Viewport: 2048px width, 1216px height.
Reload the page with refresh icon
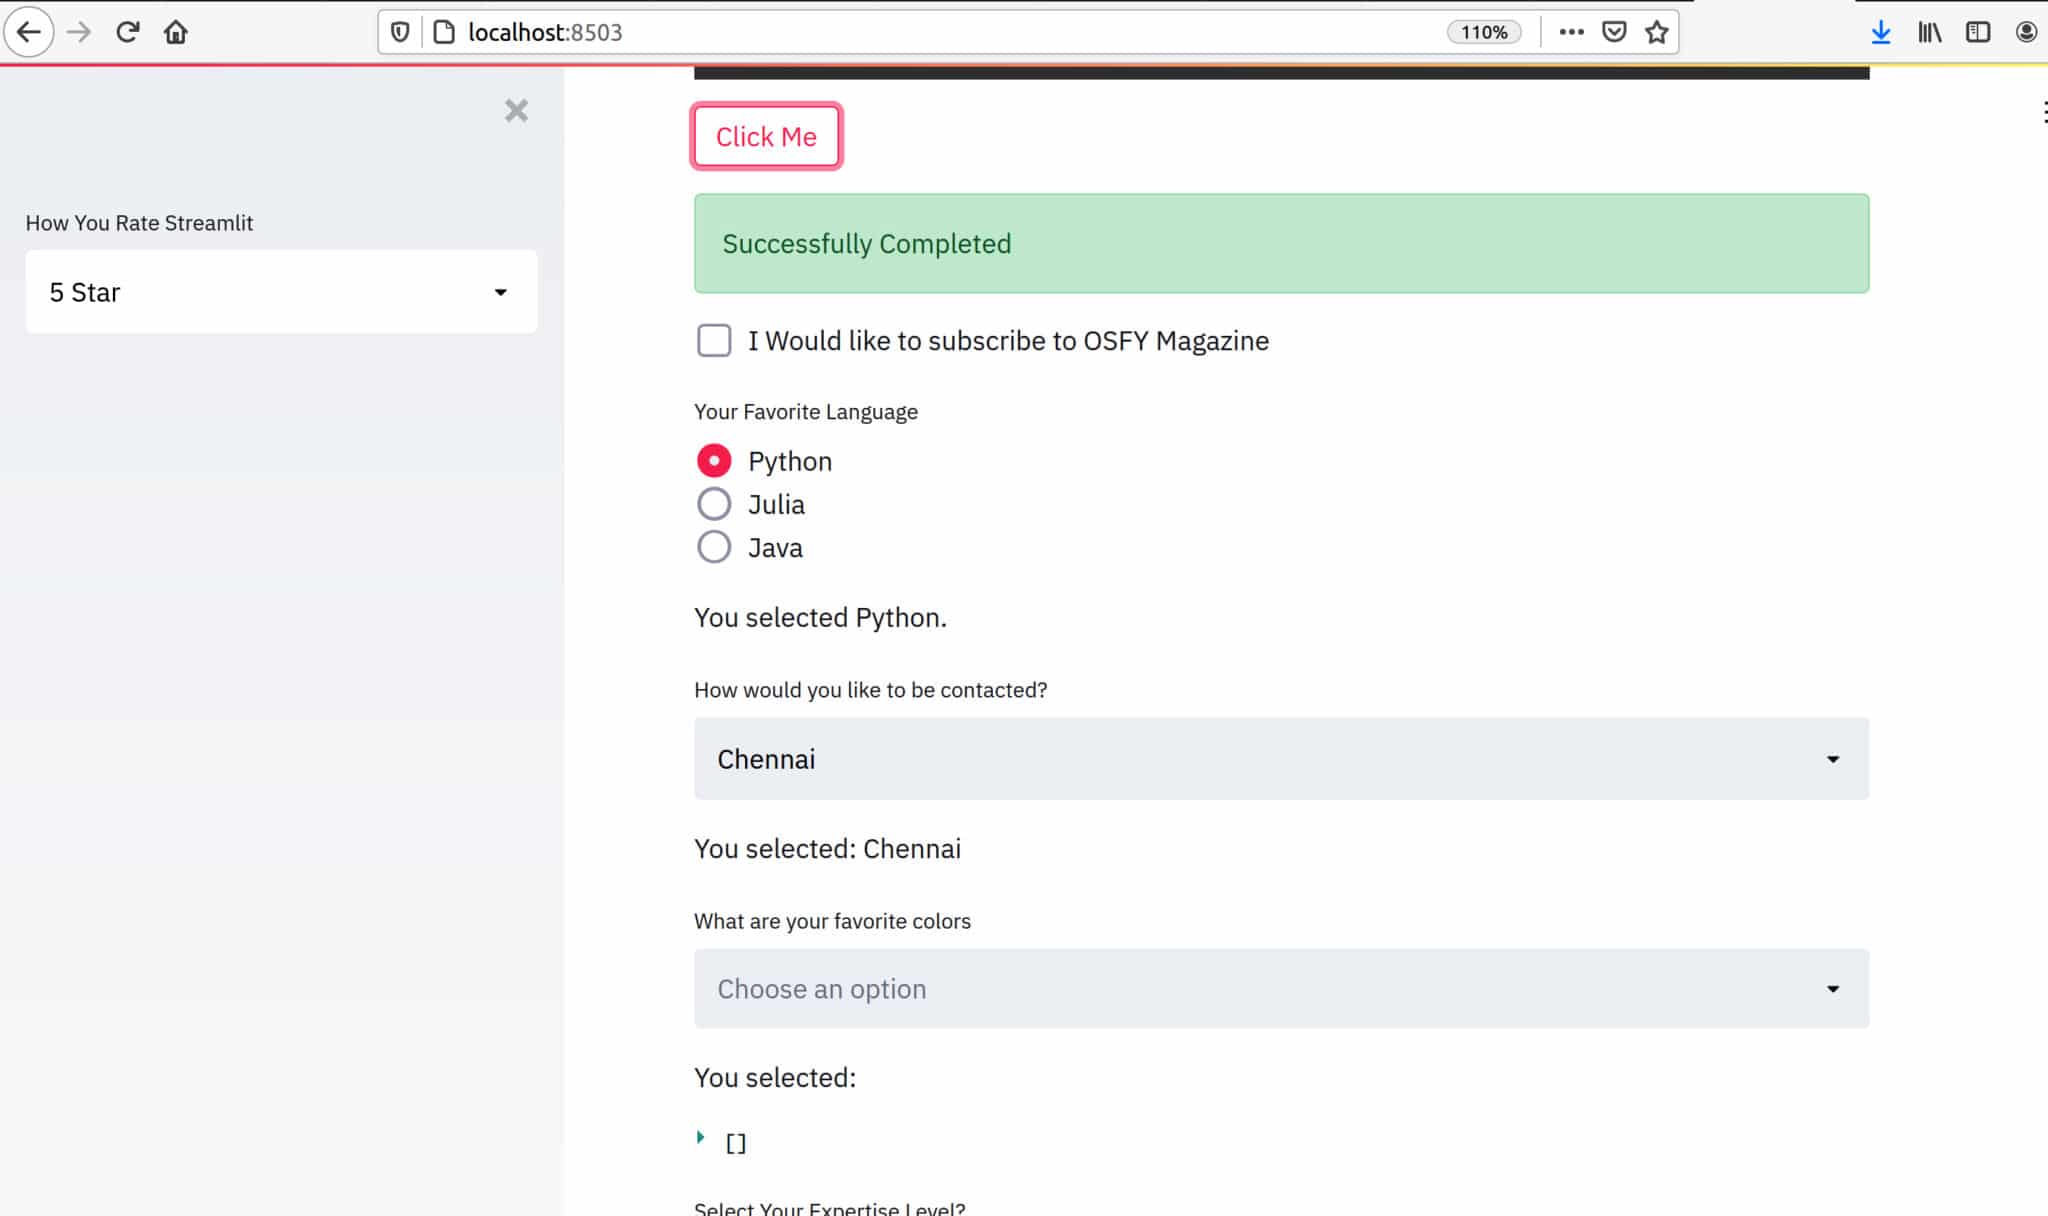pyautogui.click(x=127, y=32)
